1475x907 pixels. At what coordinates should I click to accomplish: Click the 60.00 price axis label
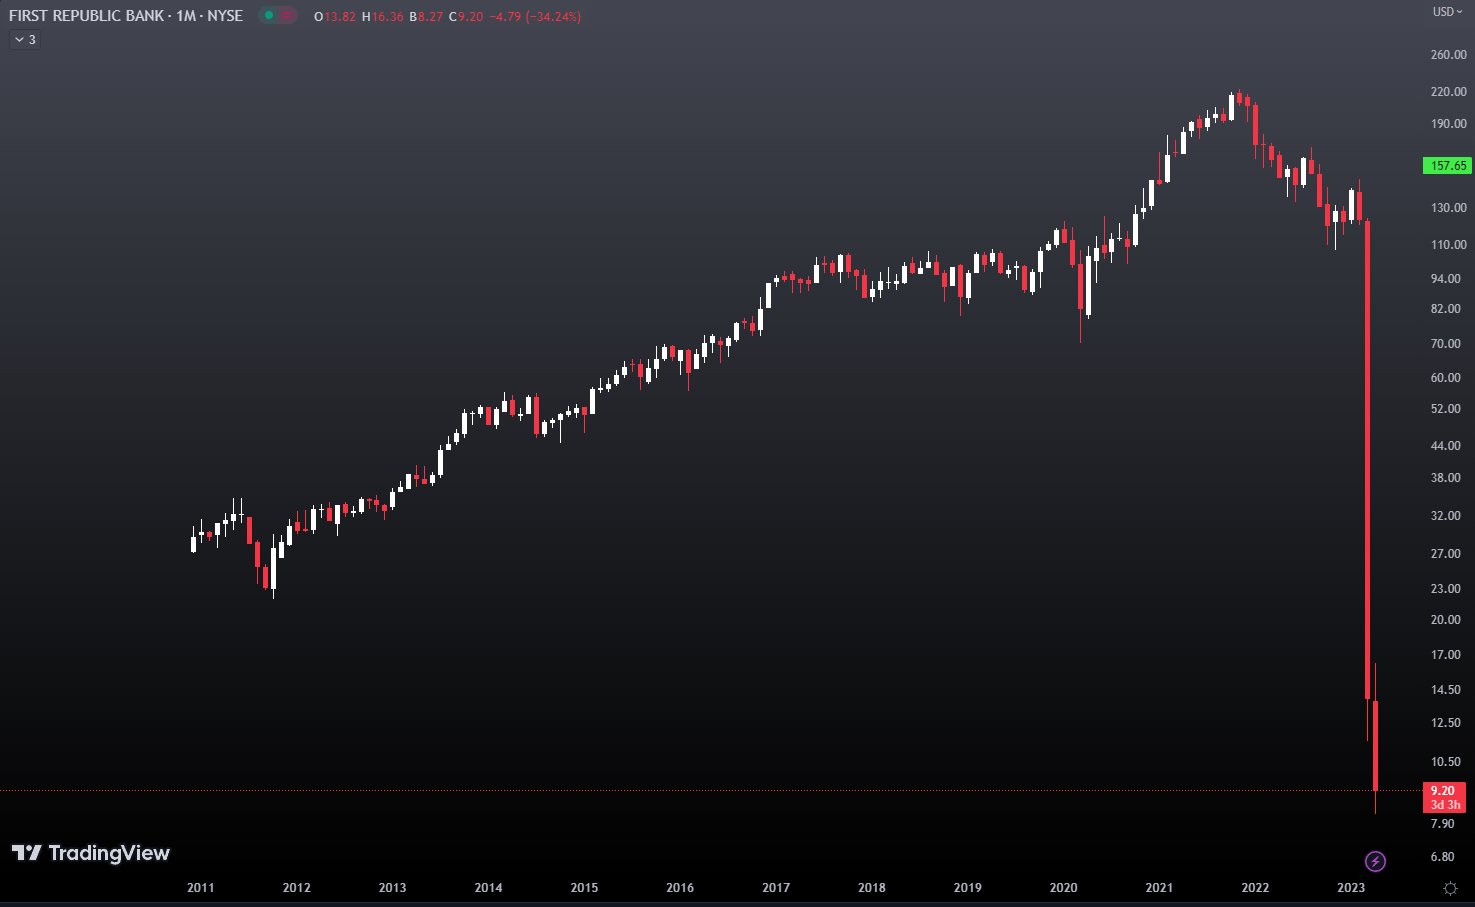(1446, 378)
